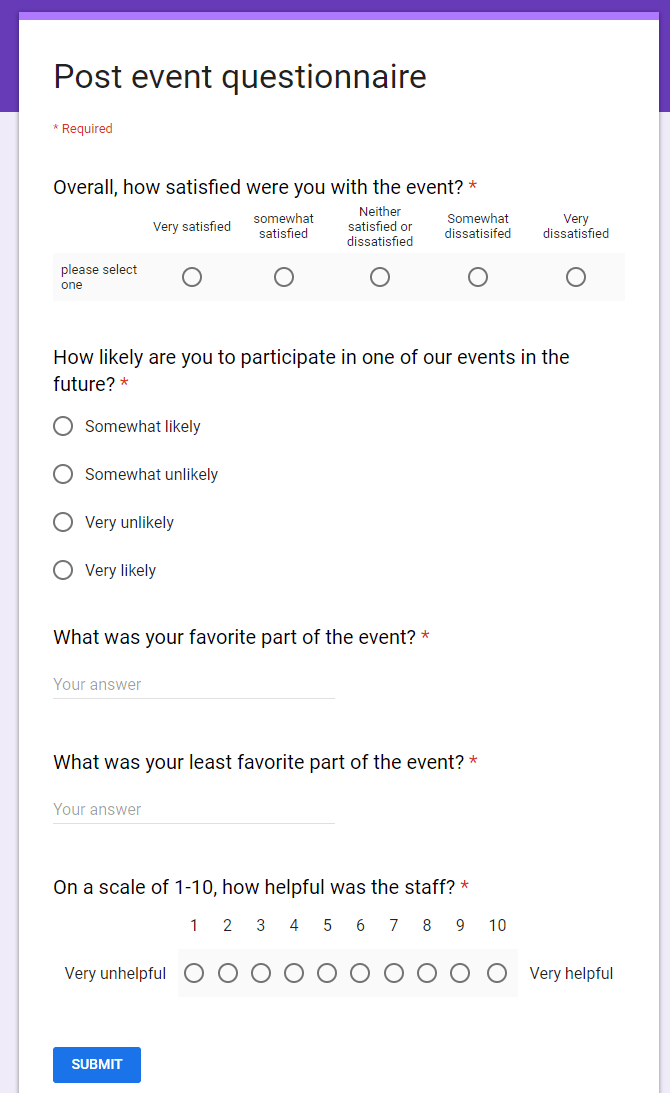670x1093 pixels.
Task: Pick the 'Very unlikely' option
Action: pos(63,522)
